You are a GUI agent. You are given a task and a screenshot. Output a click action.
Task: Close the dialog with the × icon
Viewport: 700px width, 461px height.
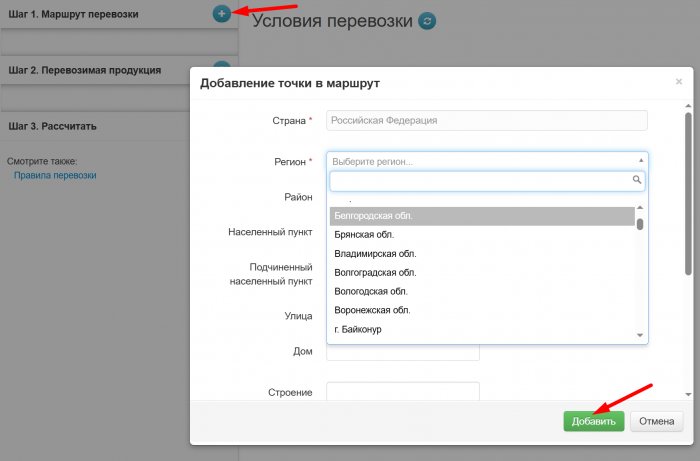pos(679,82)
